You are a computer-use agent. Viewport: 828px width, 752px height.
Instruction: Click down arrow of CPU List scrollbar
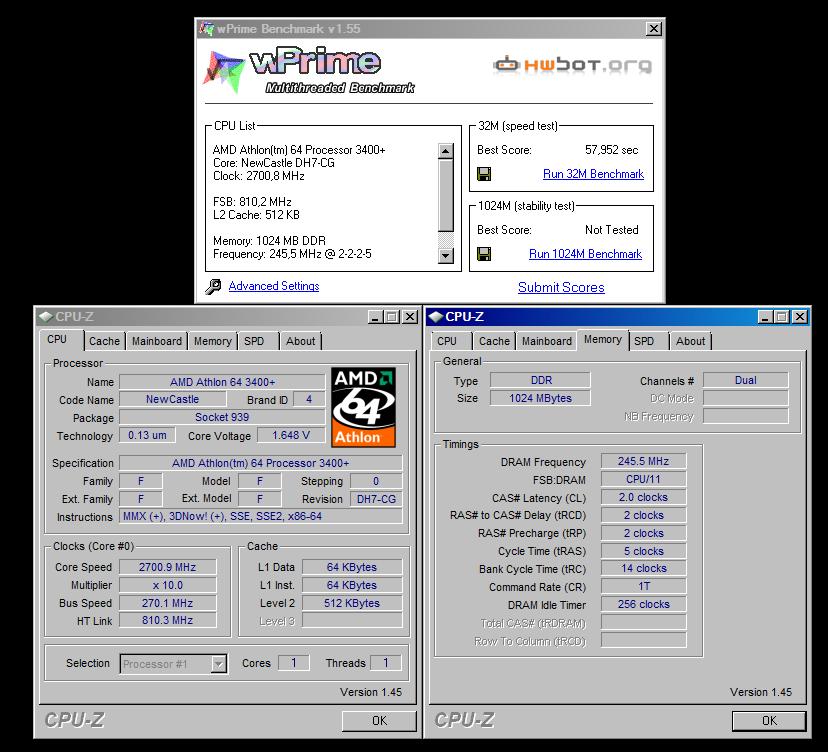(x=446, y=256)
